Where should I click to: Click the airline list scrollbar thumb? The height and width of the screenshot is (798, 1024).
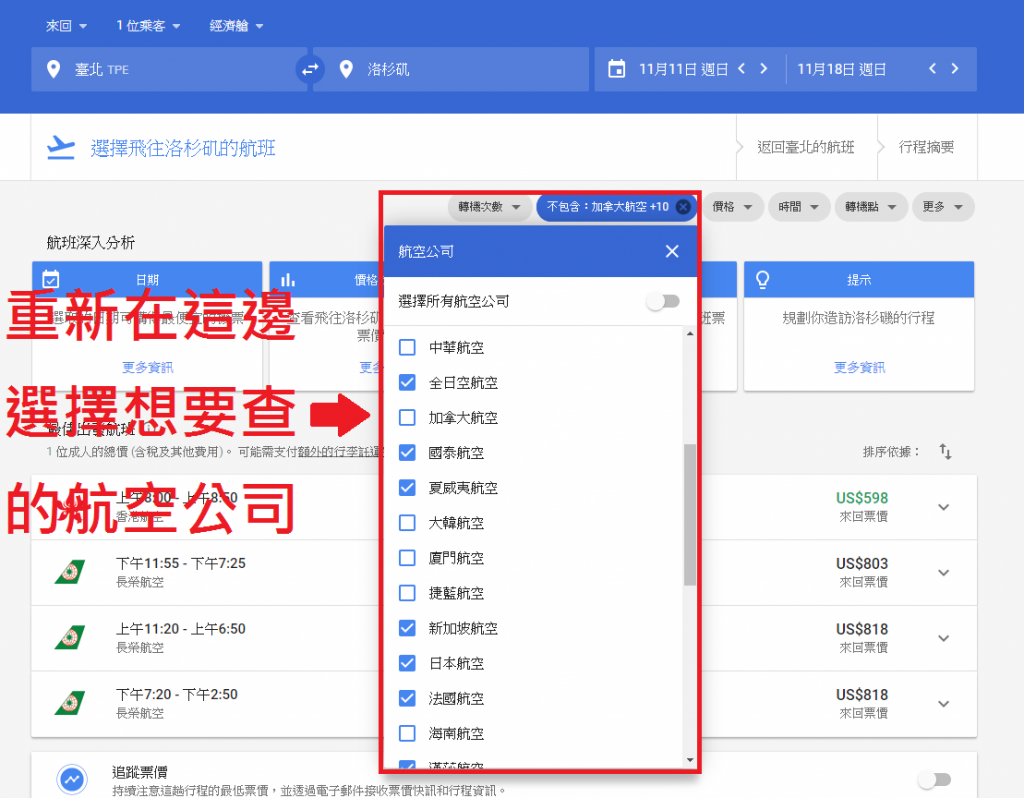pyautogui.click(x=690, y=515)
